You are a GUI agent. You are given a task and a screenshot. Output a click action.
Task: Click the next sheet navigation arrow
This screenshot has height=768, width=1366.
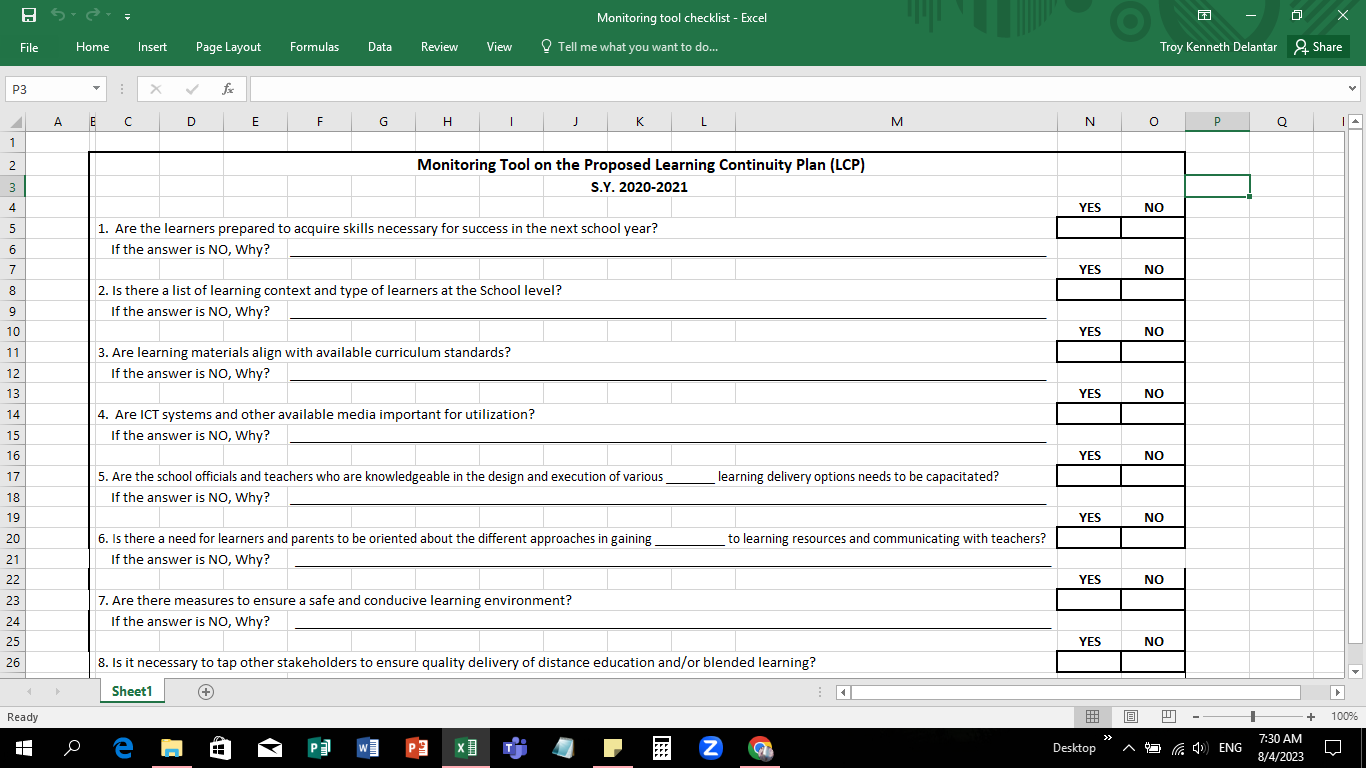pos(58,691)
